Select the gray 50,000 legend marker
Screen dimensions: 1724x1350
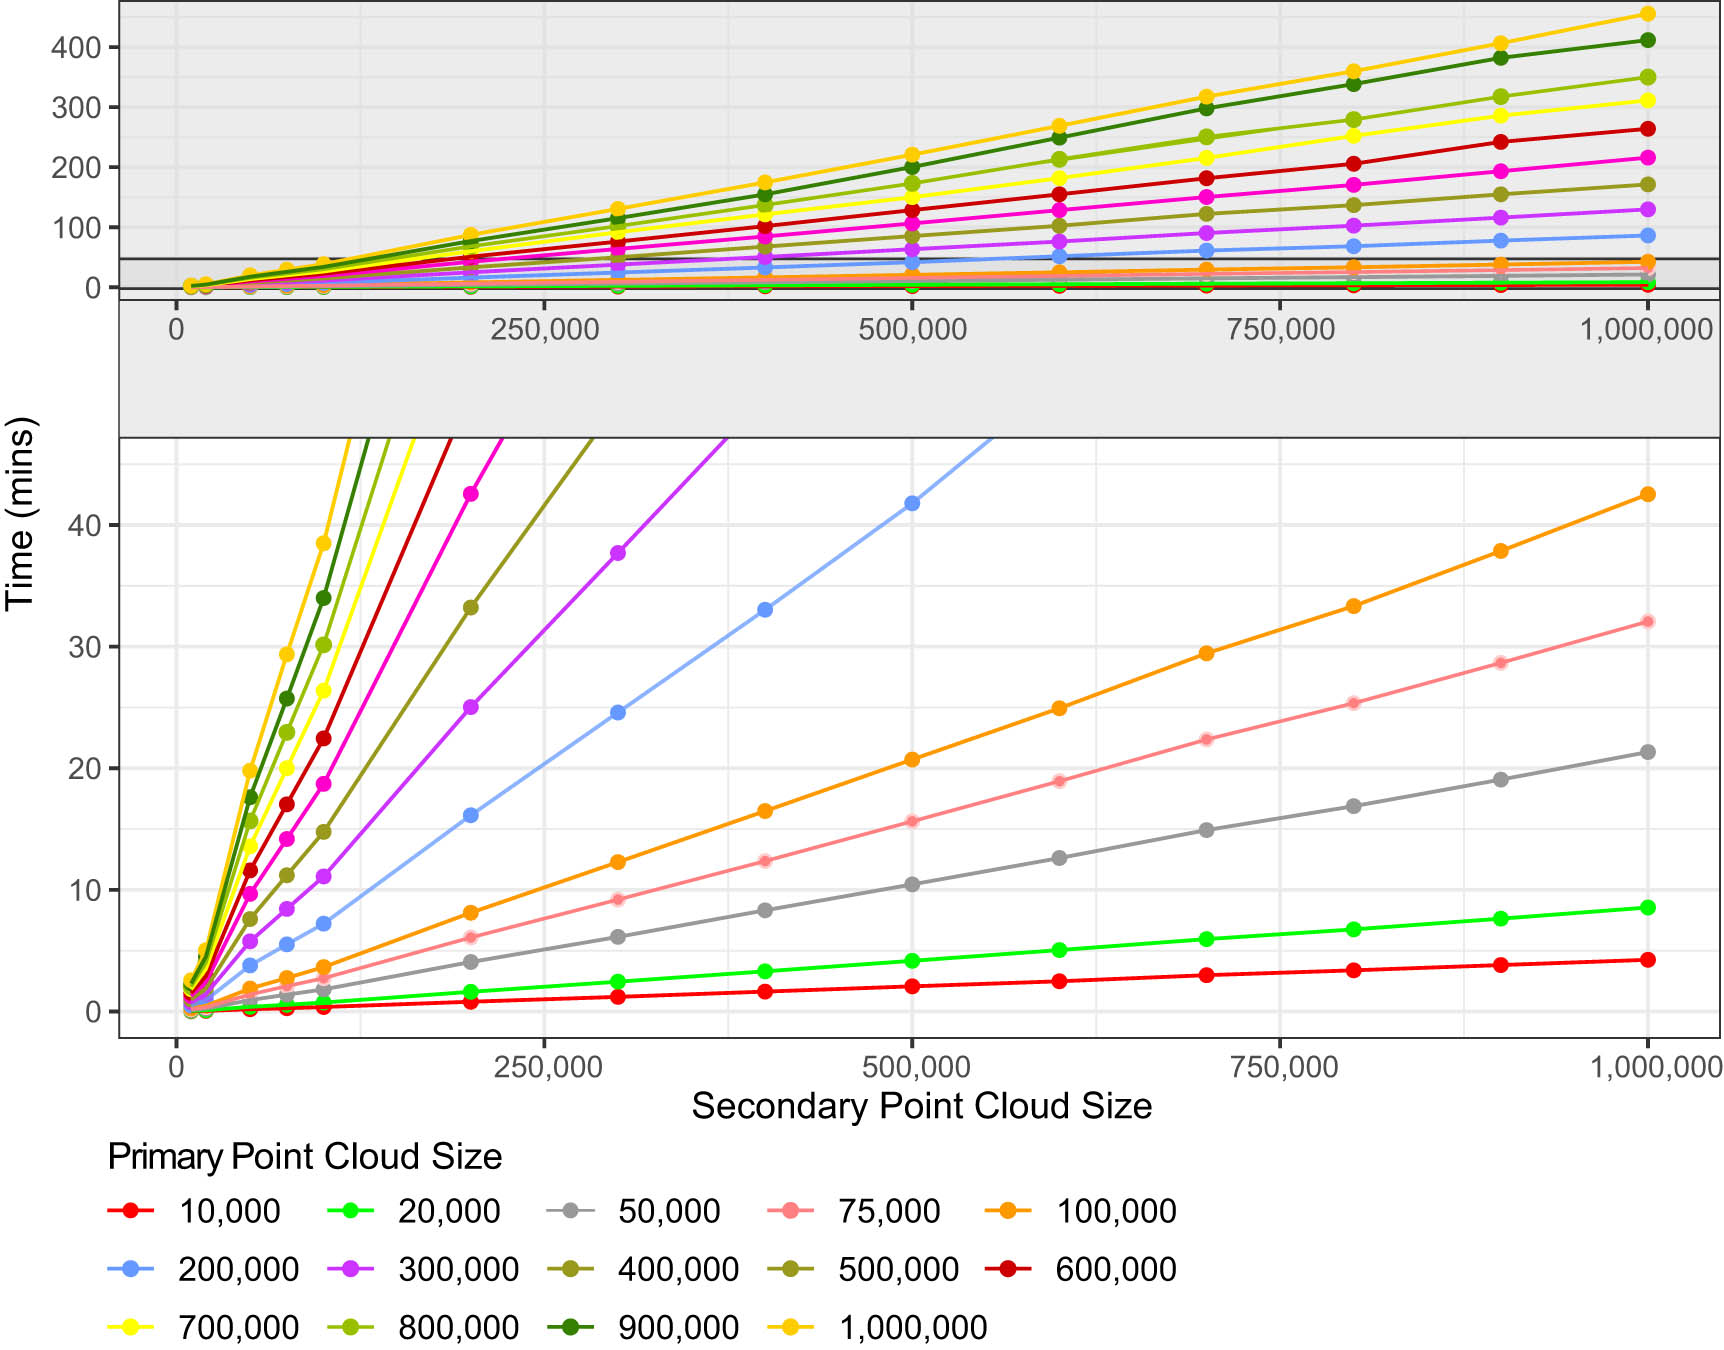(x=570, y=1211)
